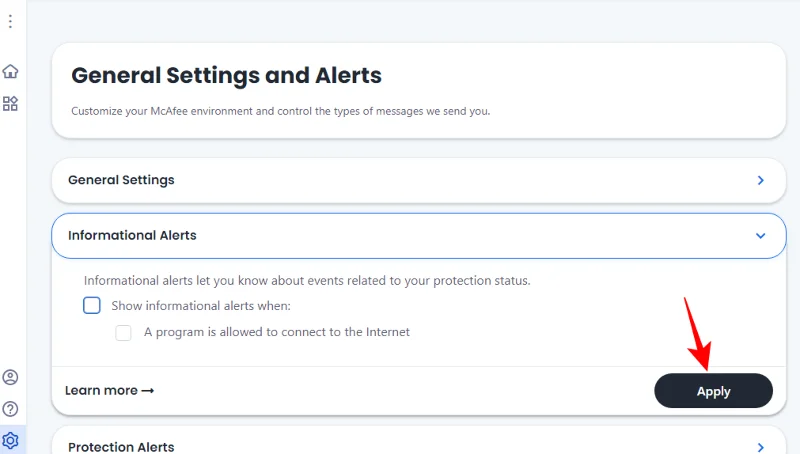Screen dimensions: 800x454
Task: Open the account profile icon
Action: [10, 377]
